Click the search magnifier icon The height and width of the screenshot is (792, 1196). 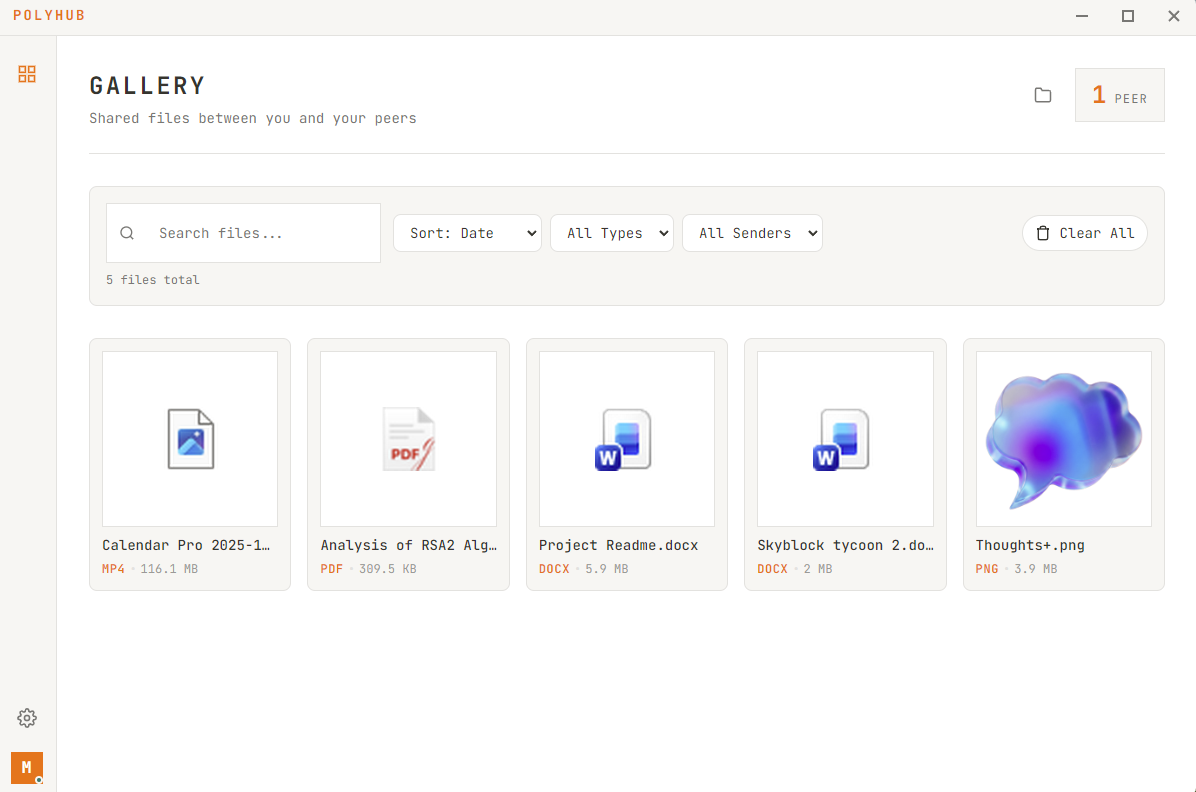click(127, 232)
